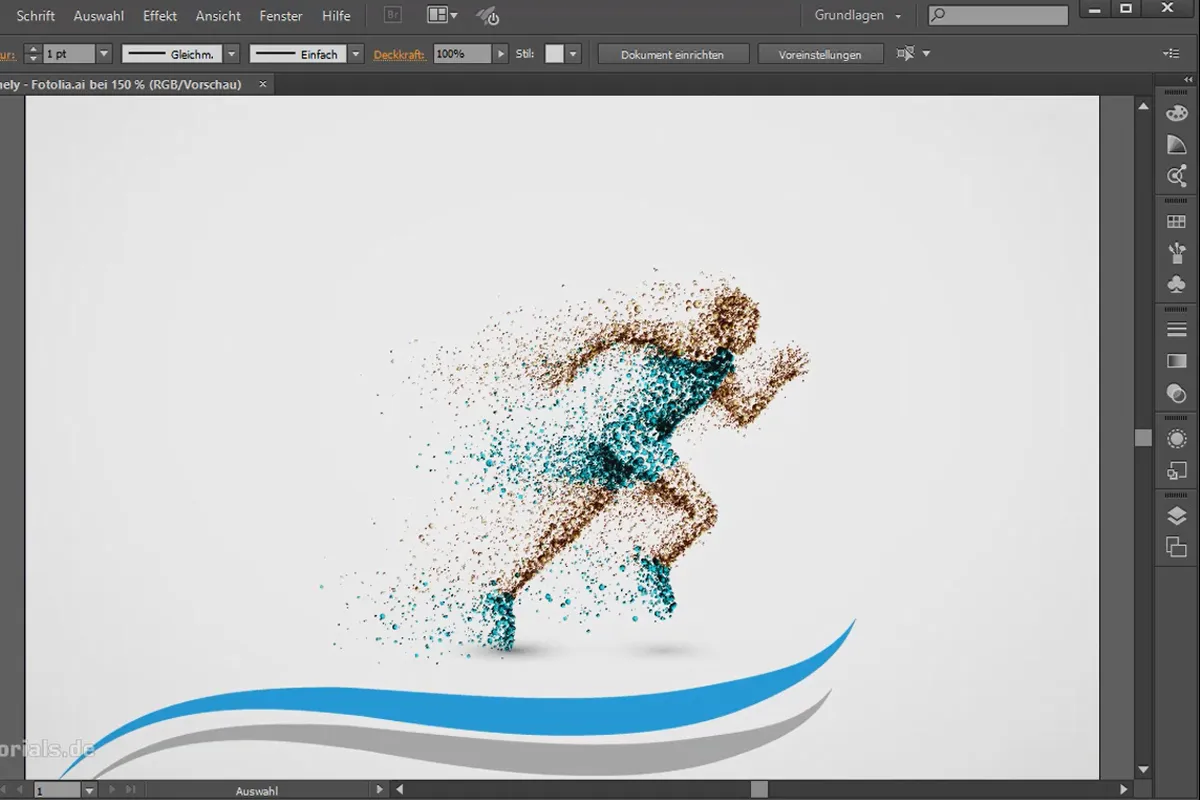Click the Arrange Documents dropdown arrow

(454, 16)
